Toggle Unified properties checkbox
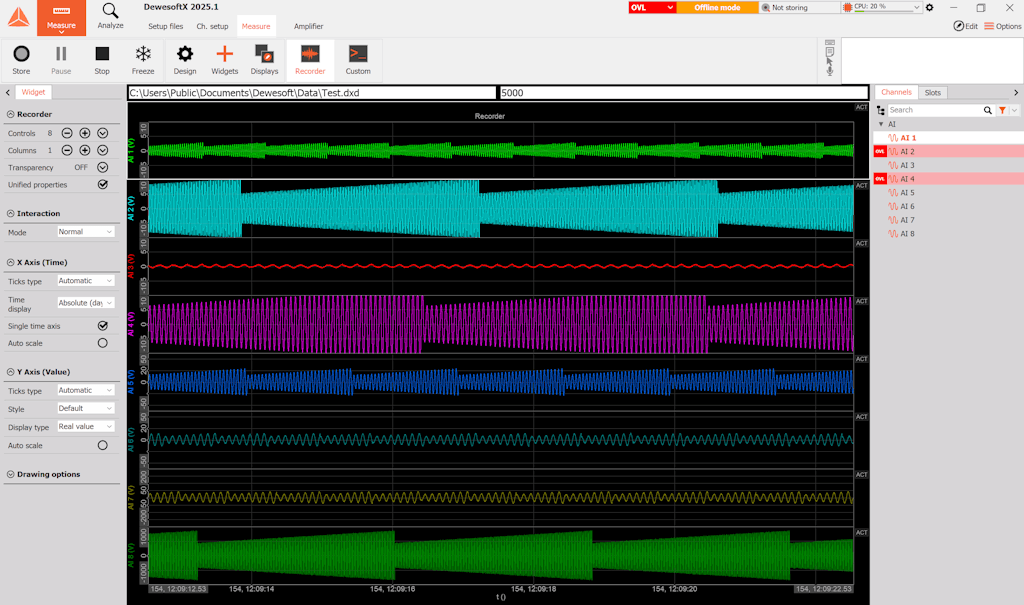Screen dimensions: 1024x605 (x=103, y=185)
